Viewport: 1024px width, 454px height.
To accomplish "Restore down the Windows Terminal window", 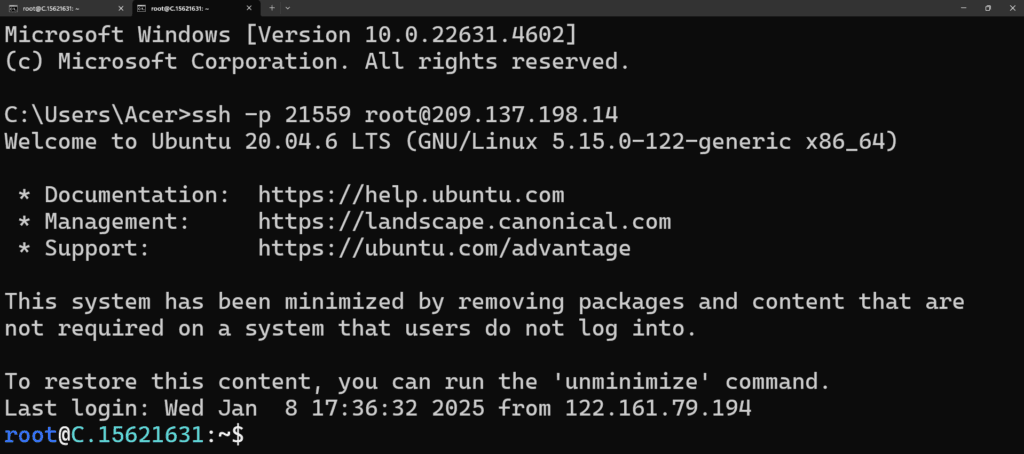I will pos(987,8).
